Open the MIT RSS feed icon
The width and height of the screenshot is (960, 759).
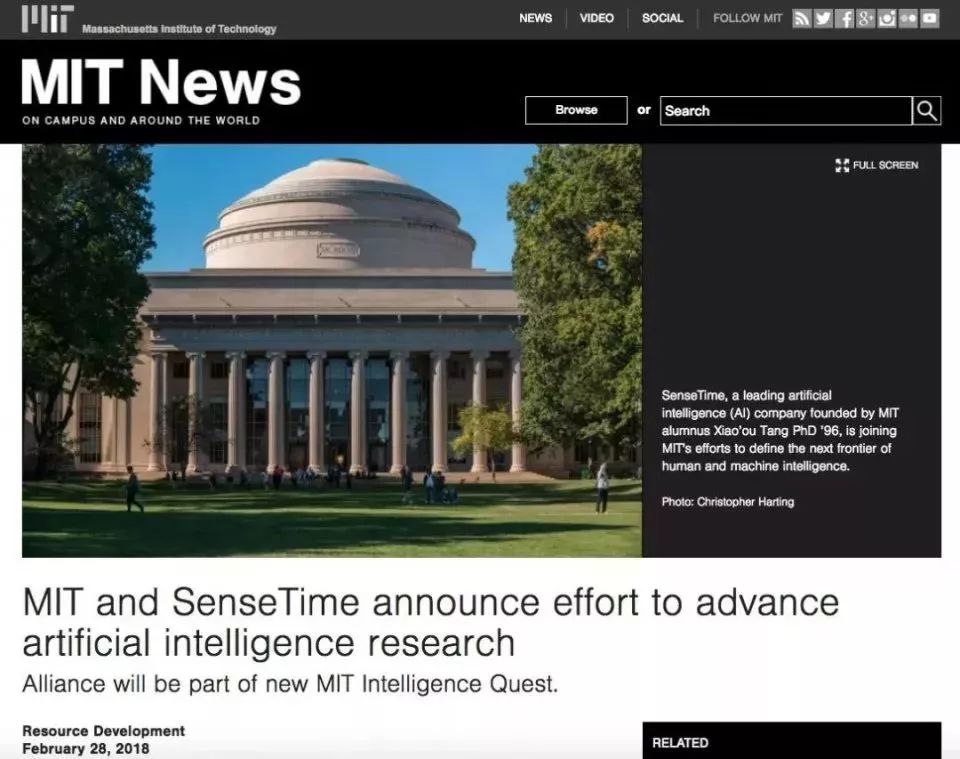[801, 18]
